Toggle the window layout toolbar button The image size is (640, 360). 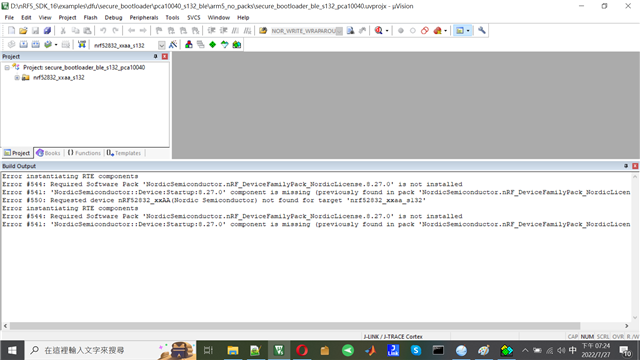tap(460, 31)
